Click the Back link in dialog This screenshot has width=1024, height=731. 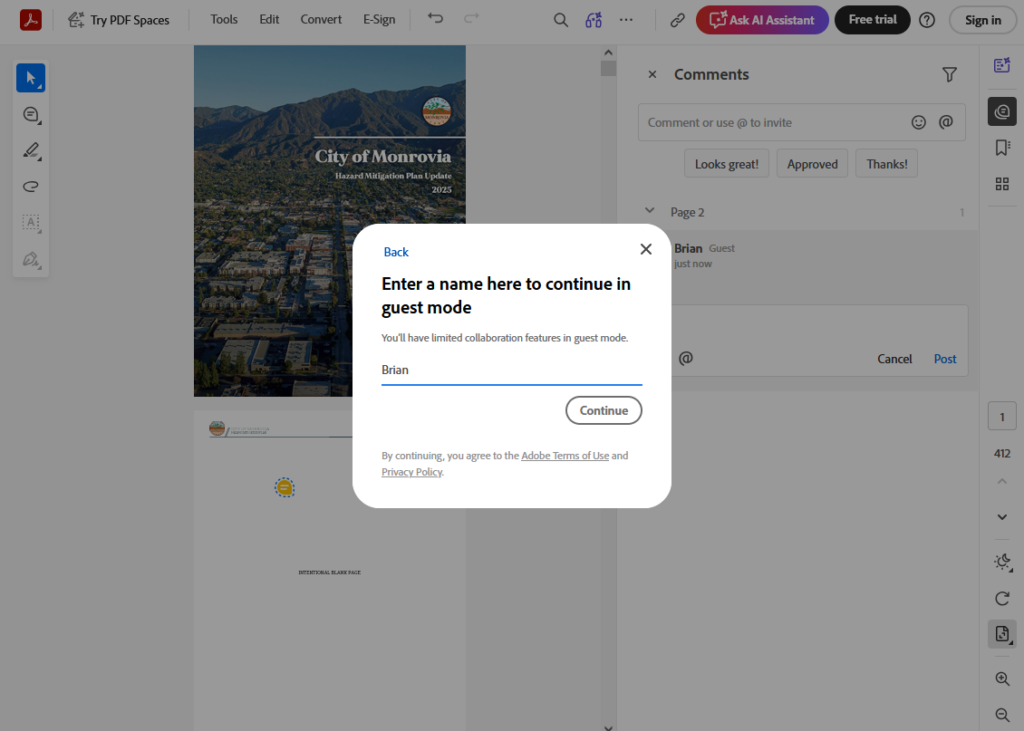tap(396, 252)
